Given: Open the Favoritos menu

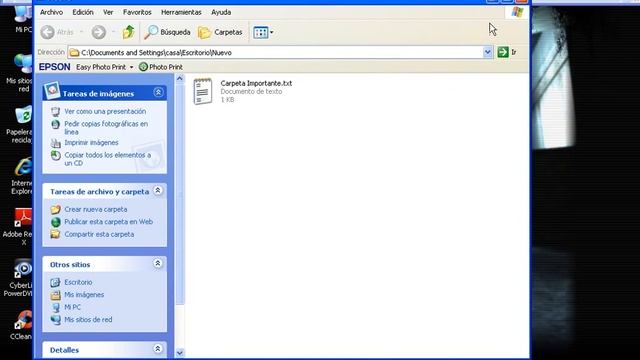Looking at the screenshot, I should tap(137, 12).
